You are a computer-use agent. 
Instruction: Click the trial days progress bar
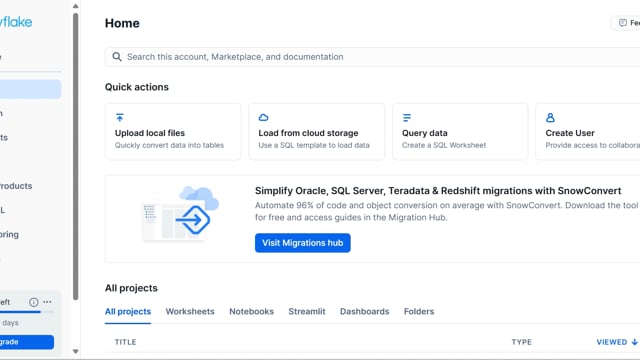pyautogui.click(x=27, y=312)
